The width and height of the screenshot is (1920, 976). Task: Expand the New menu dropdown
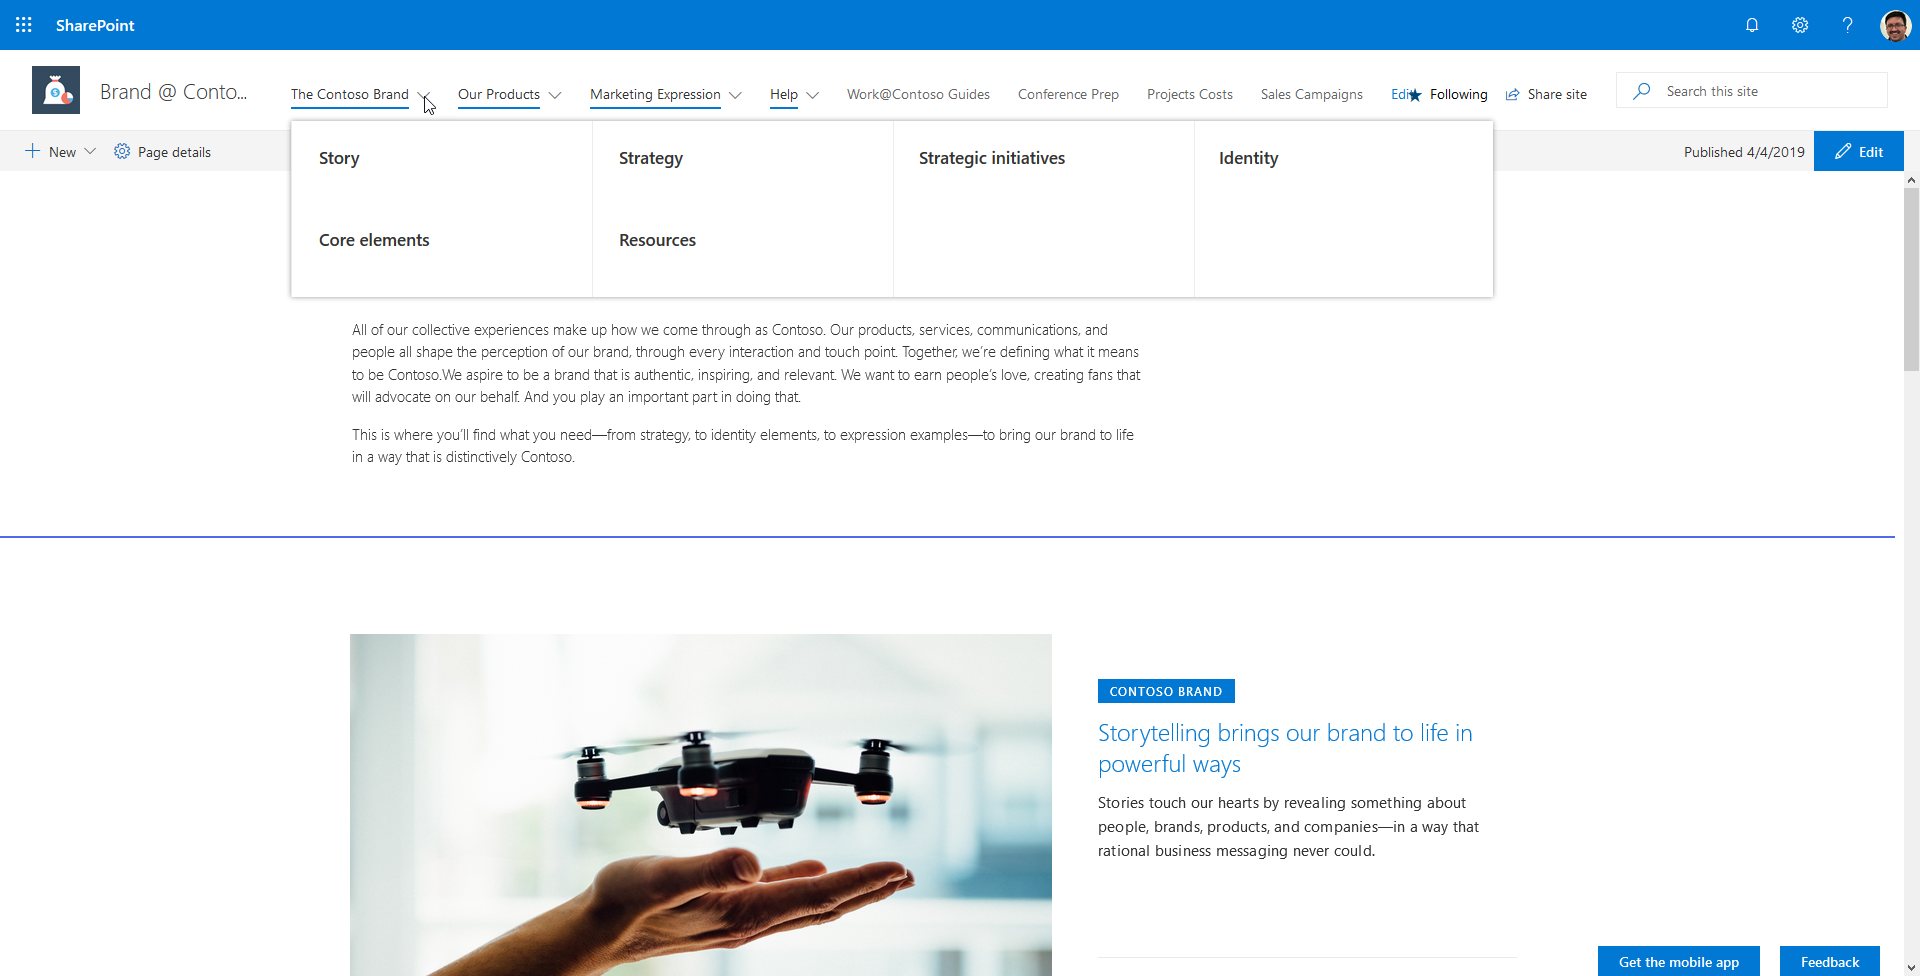click(x=91, y=151)
